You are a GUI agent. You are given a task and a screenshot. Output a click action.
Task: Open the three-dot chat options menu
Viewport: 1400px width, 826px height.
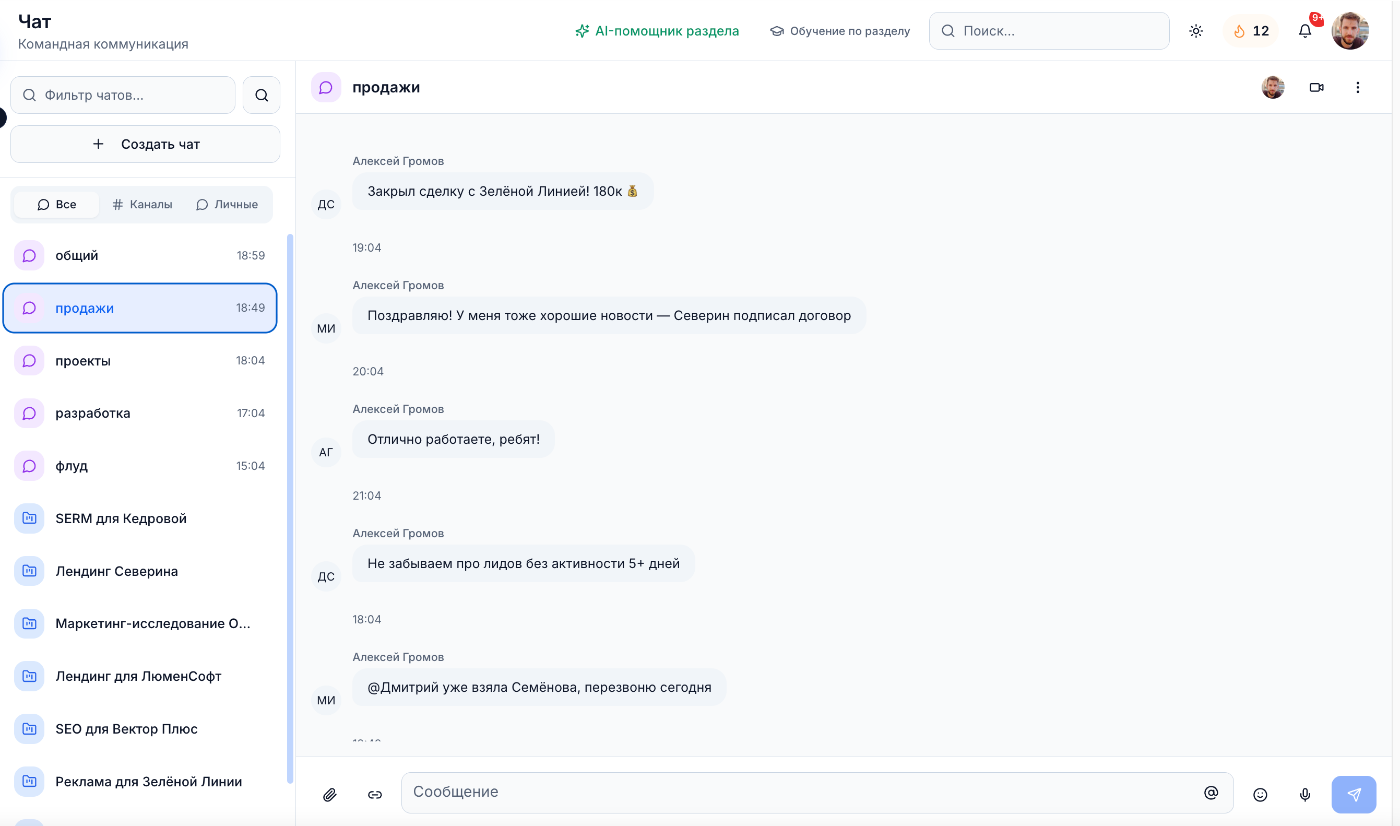(1358, 88)
